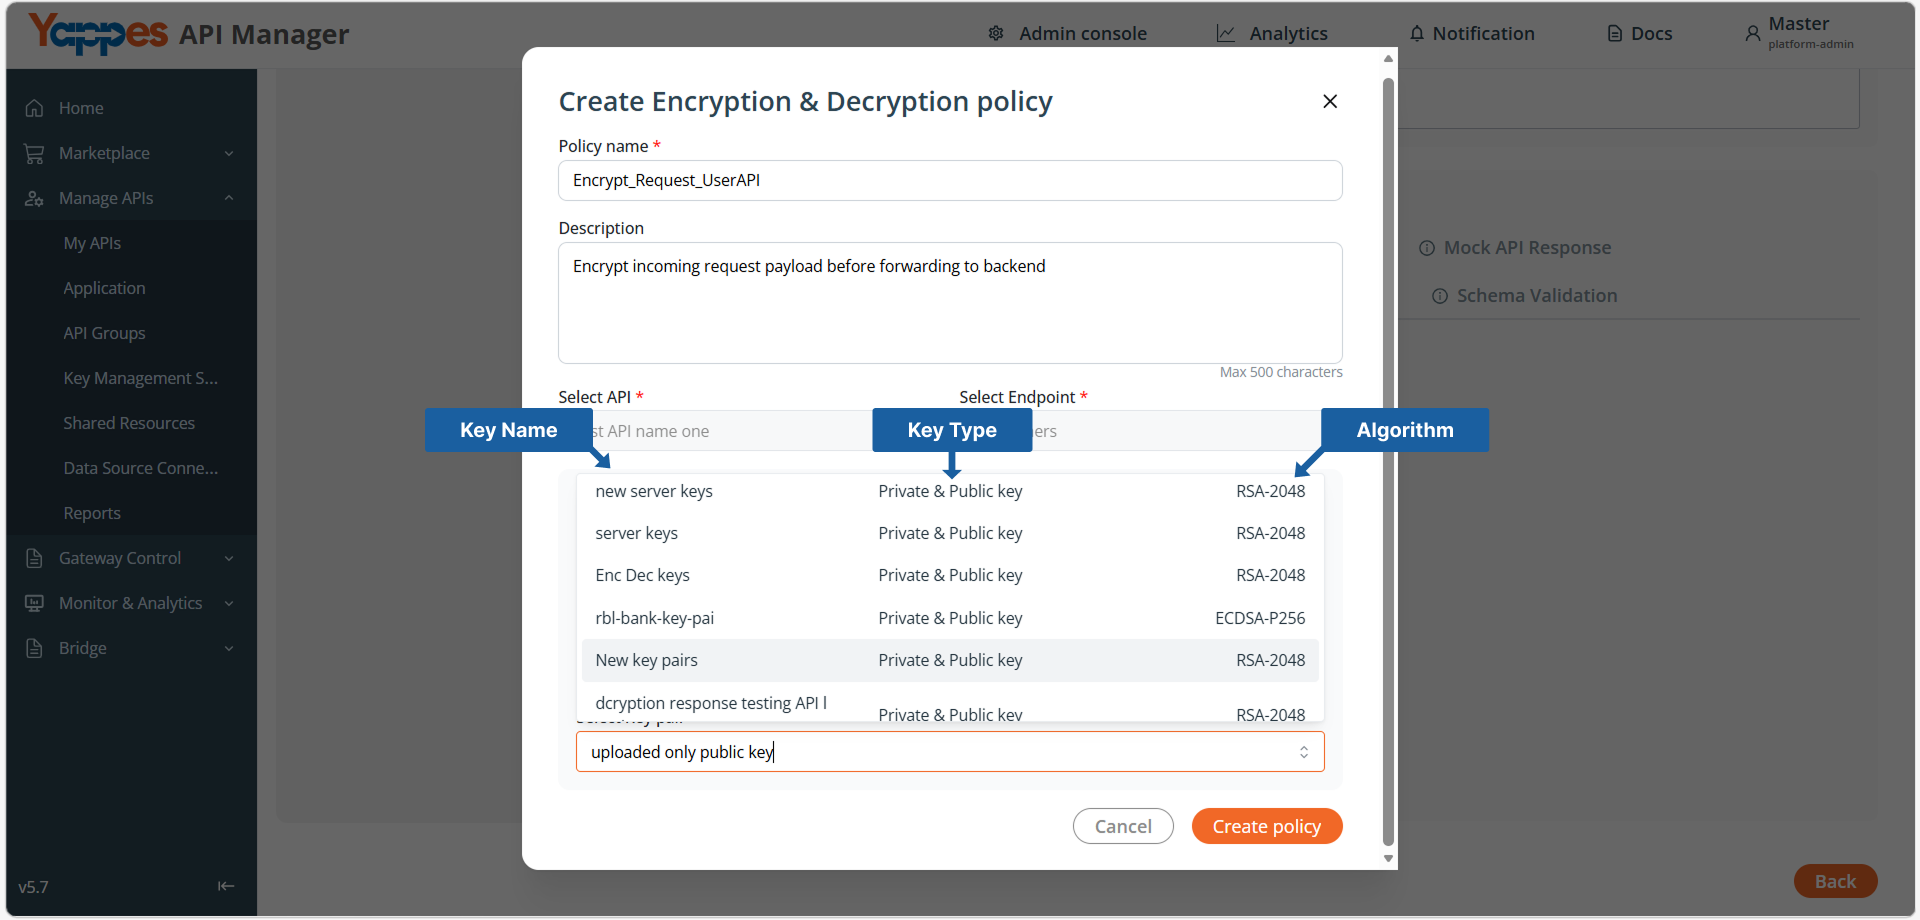Select 'Enc Dec keys' key option
Viewport: 1920px width, 920px height.
tap(950, 575)
